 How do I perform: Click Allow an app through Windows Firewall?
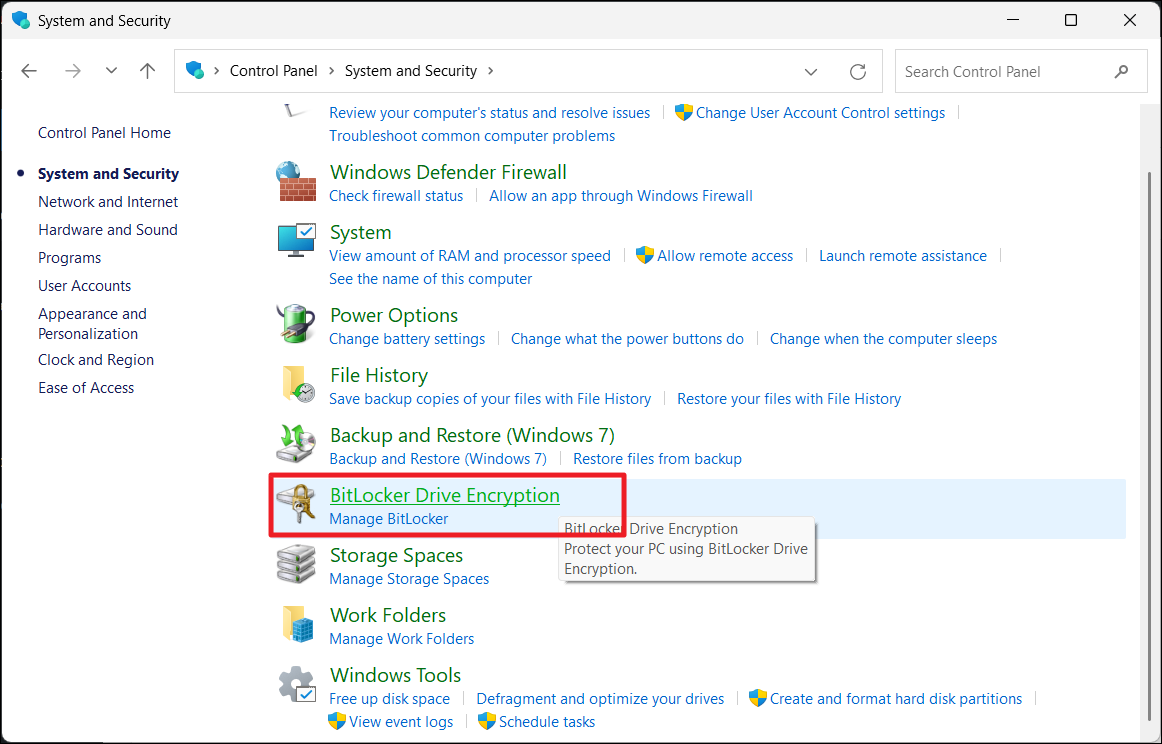click(620, 196)
